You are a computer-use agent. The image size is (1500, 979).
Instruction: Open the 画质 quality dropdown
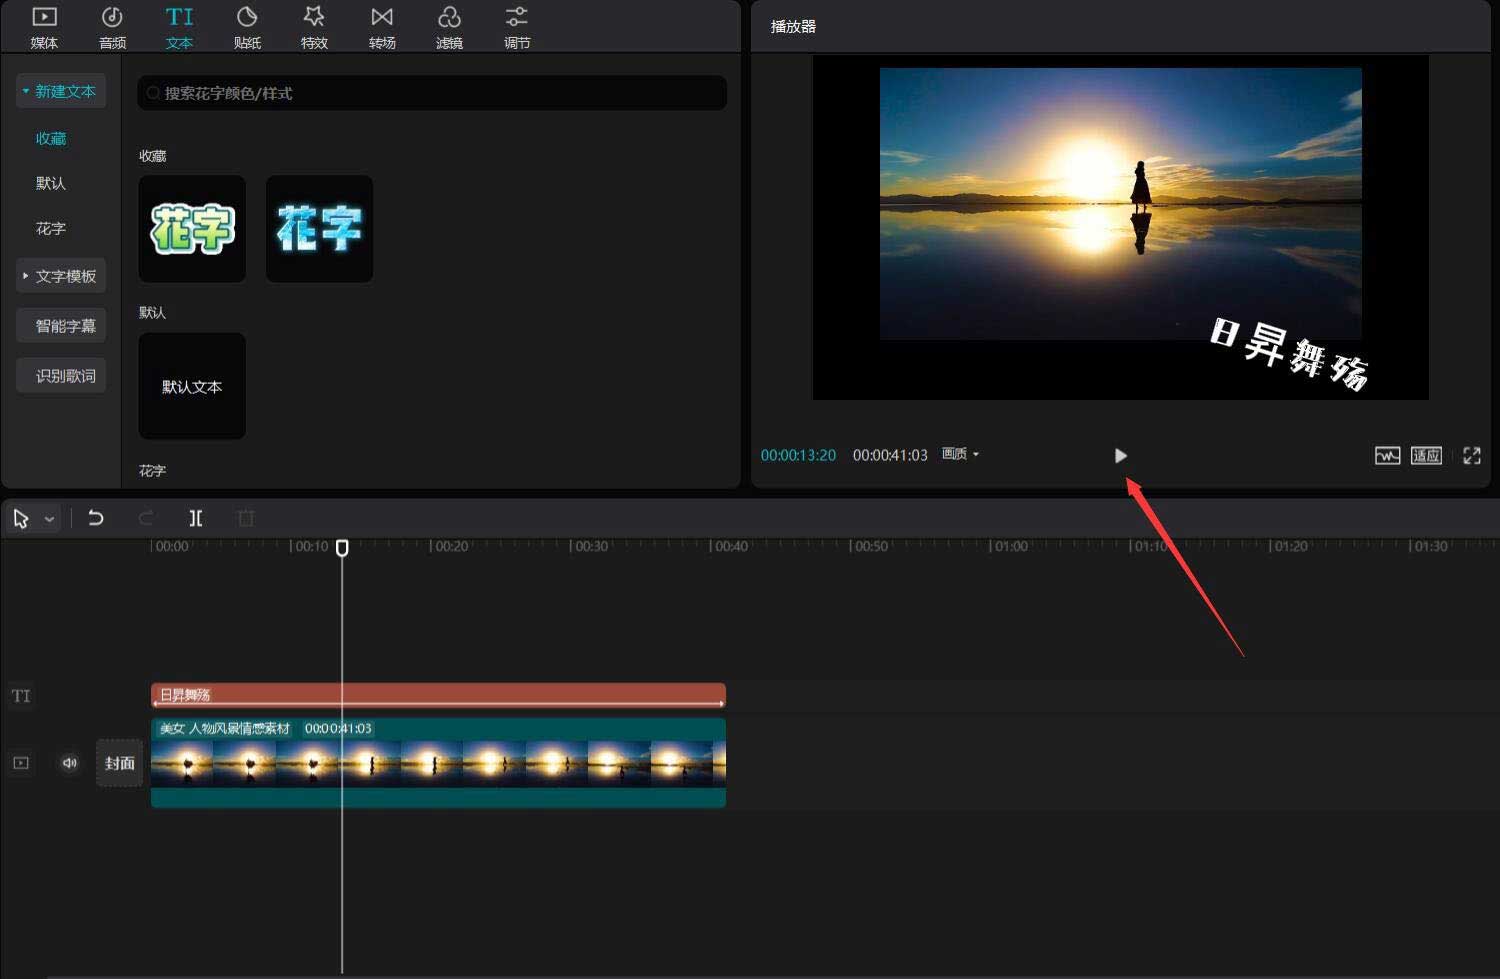pos(960,454)
